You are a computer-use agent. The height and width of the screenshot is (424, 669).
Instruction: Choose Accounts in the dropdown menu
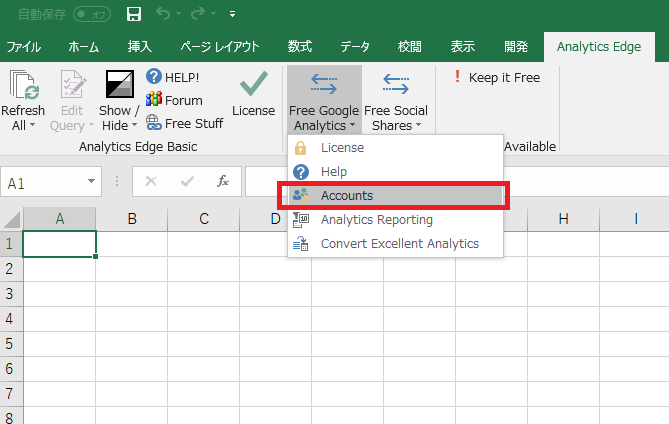point(396,195)
